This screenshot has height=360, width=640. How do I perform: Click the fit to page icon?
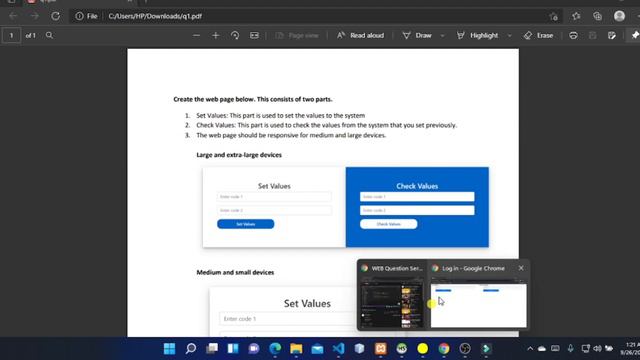pos(254,36)
